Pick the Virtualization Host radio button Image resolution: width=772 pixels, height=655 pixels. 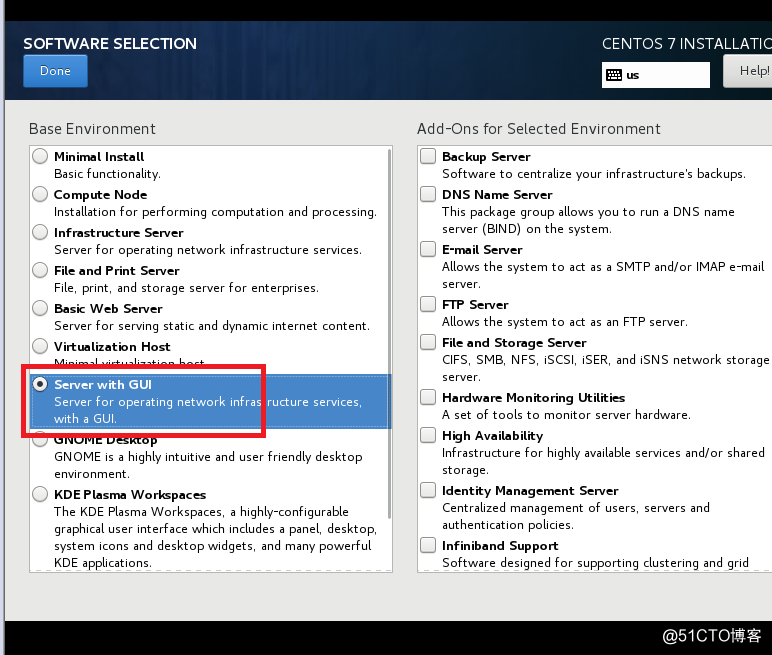coord(40,346)
